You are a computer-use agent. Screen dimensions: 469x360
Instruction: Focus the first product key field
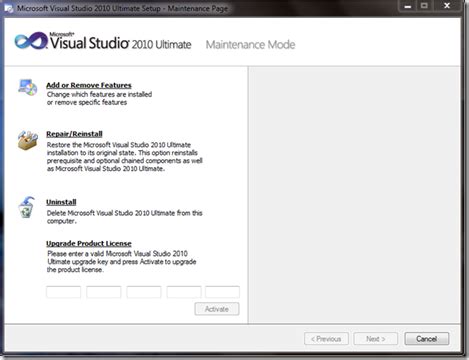click(x=63, y=292)
